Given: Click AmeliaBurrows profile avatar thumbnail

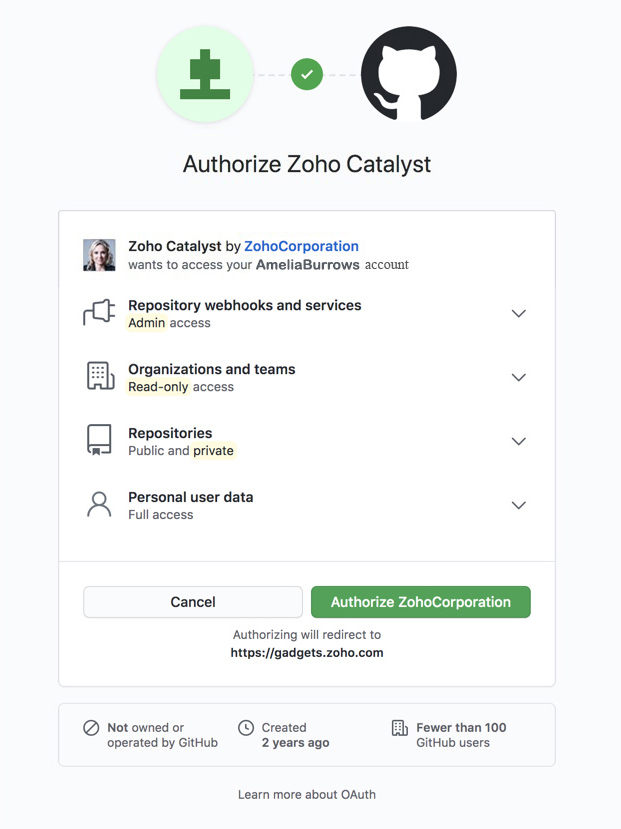Looking at the screenshot, I should (x=98, y=255).
